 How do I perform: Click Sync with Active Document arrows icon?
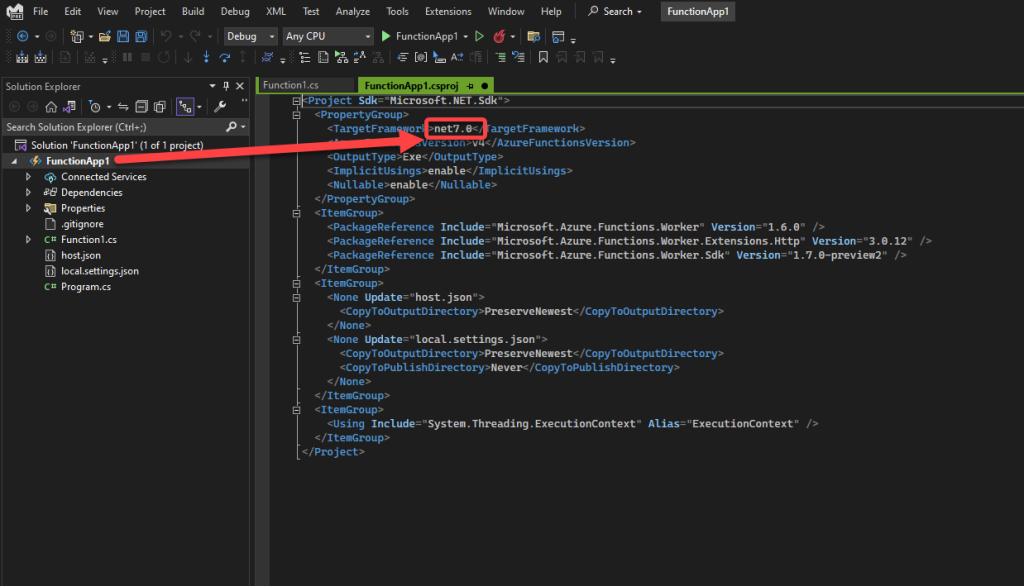point(123,106)
